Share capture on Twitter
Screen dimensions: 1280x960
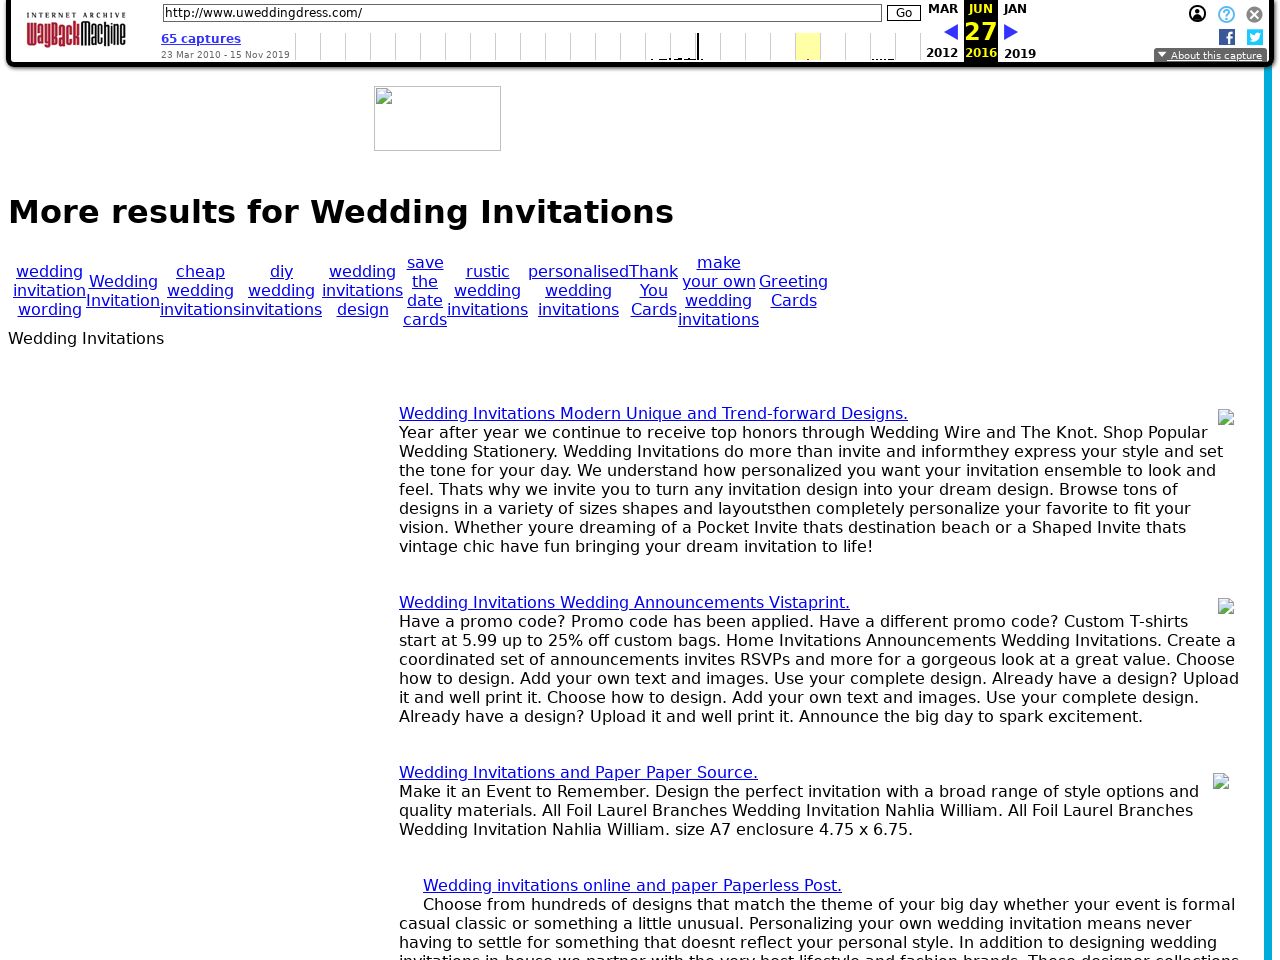pos(1255,37)
